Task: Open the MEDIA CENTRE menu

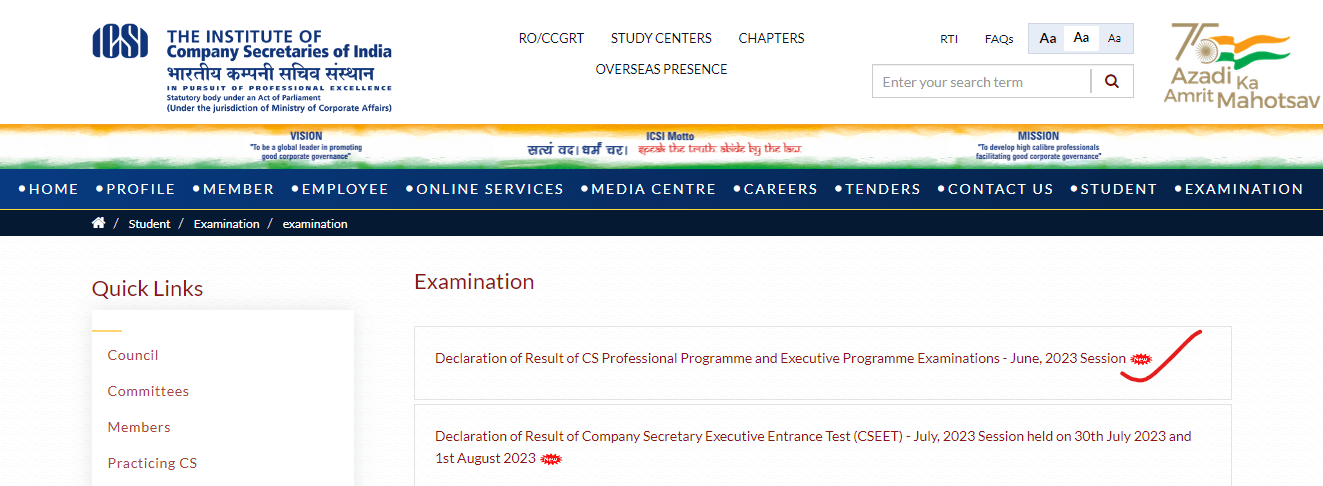Action: [x=649, y=189]
